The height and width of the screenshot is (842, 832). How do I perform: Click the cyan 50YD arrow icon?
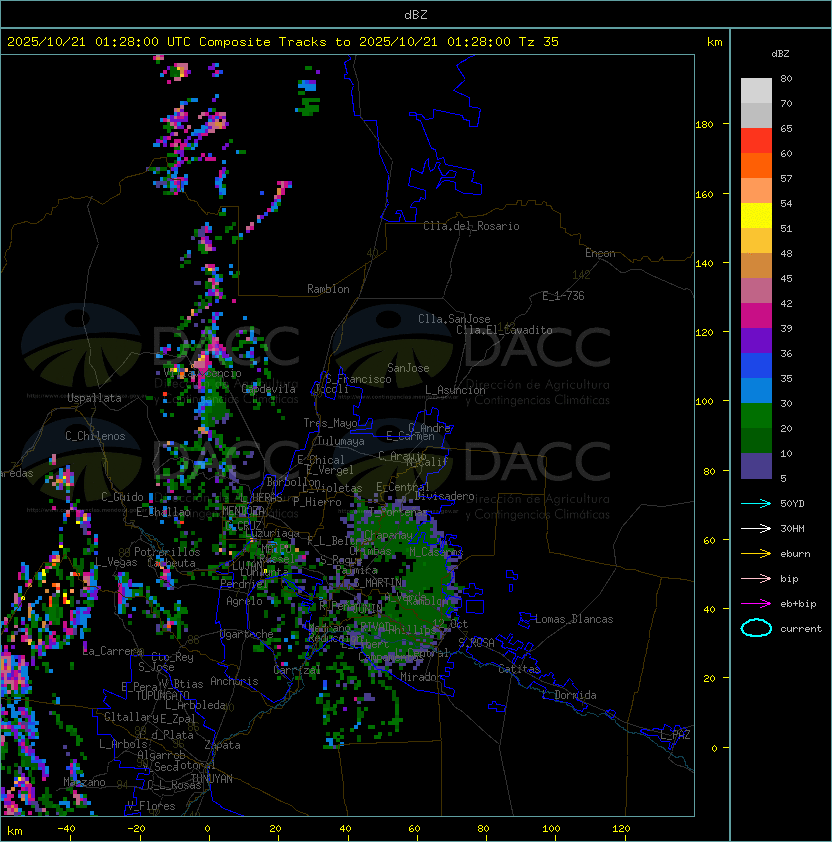pyautogui.click(x=756, y=504)
